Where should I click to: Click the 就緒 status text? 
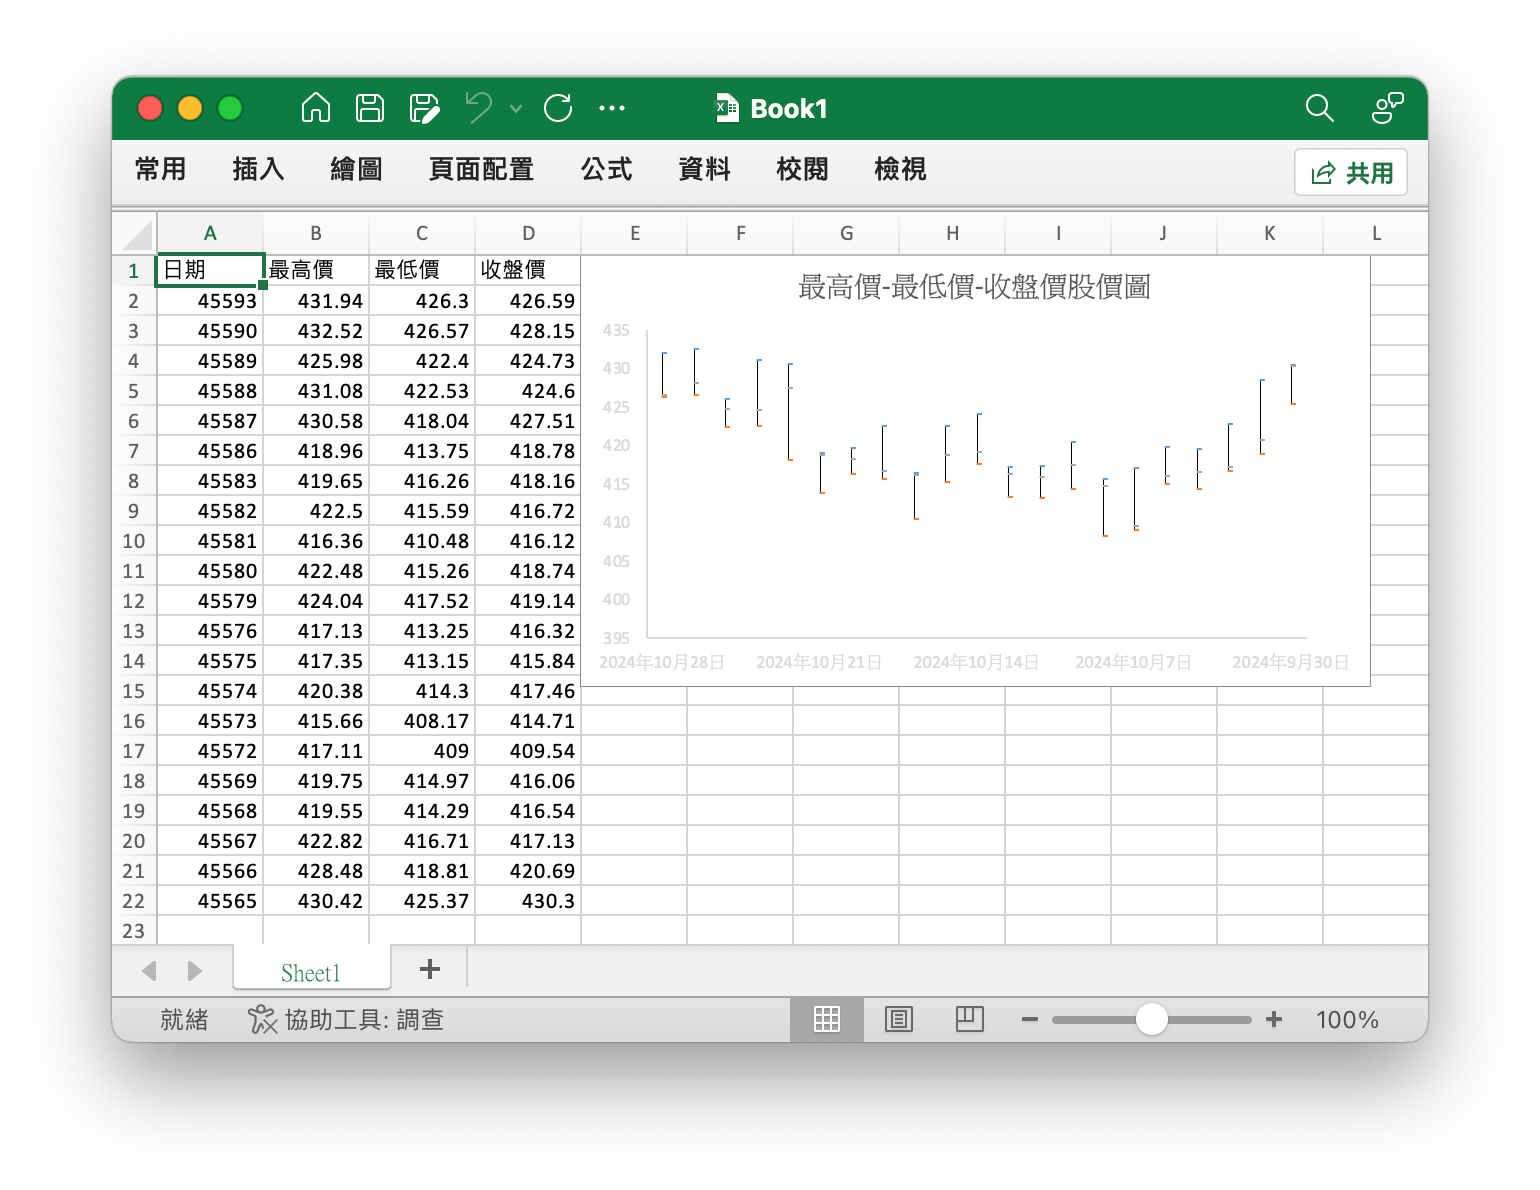click(x=185, y=1019)
